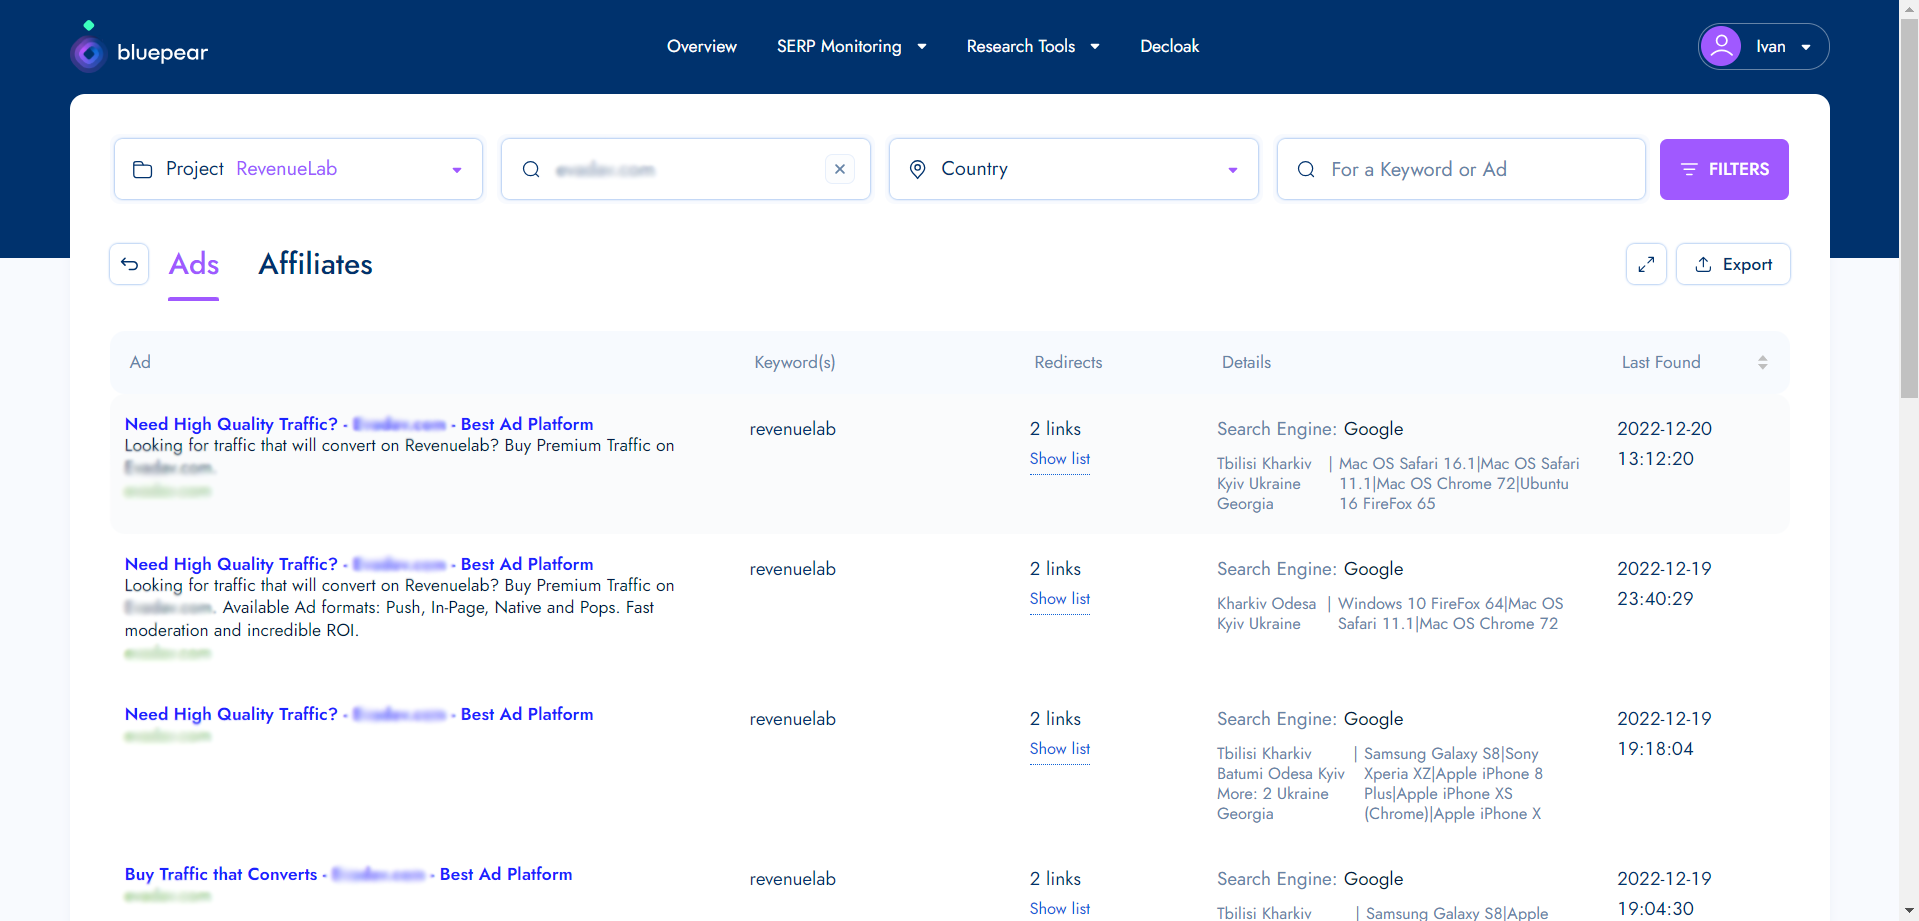Sort by Last Found column arrows
The image size is (1919, 921).
click(1762, 362)
